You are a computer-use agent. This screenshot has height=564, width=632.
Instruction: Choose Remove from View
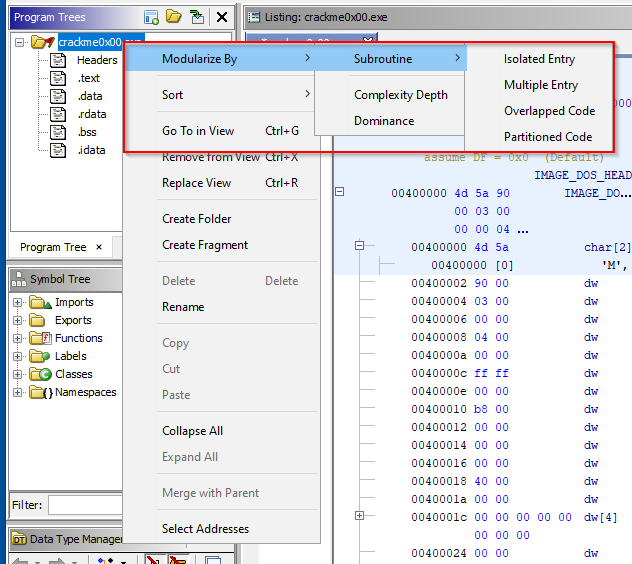[221, 157]
